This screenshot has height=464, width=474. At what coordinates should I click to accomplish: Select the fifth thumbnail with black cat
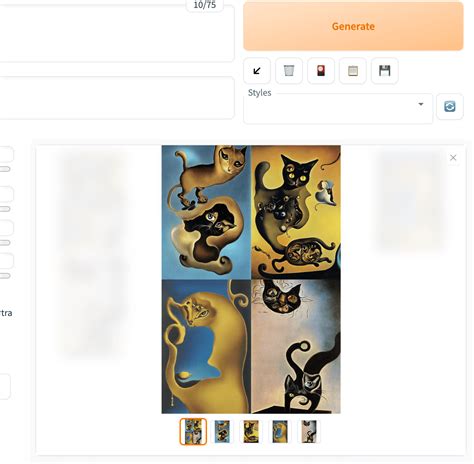(x=310, y=433)
